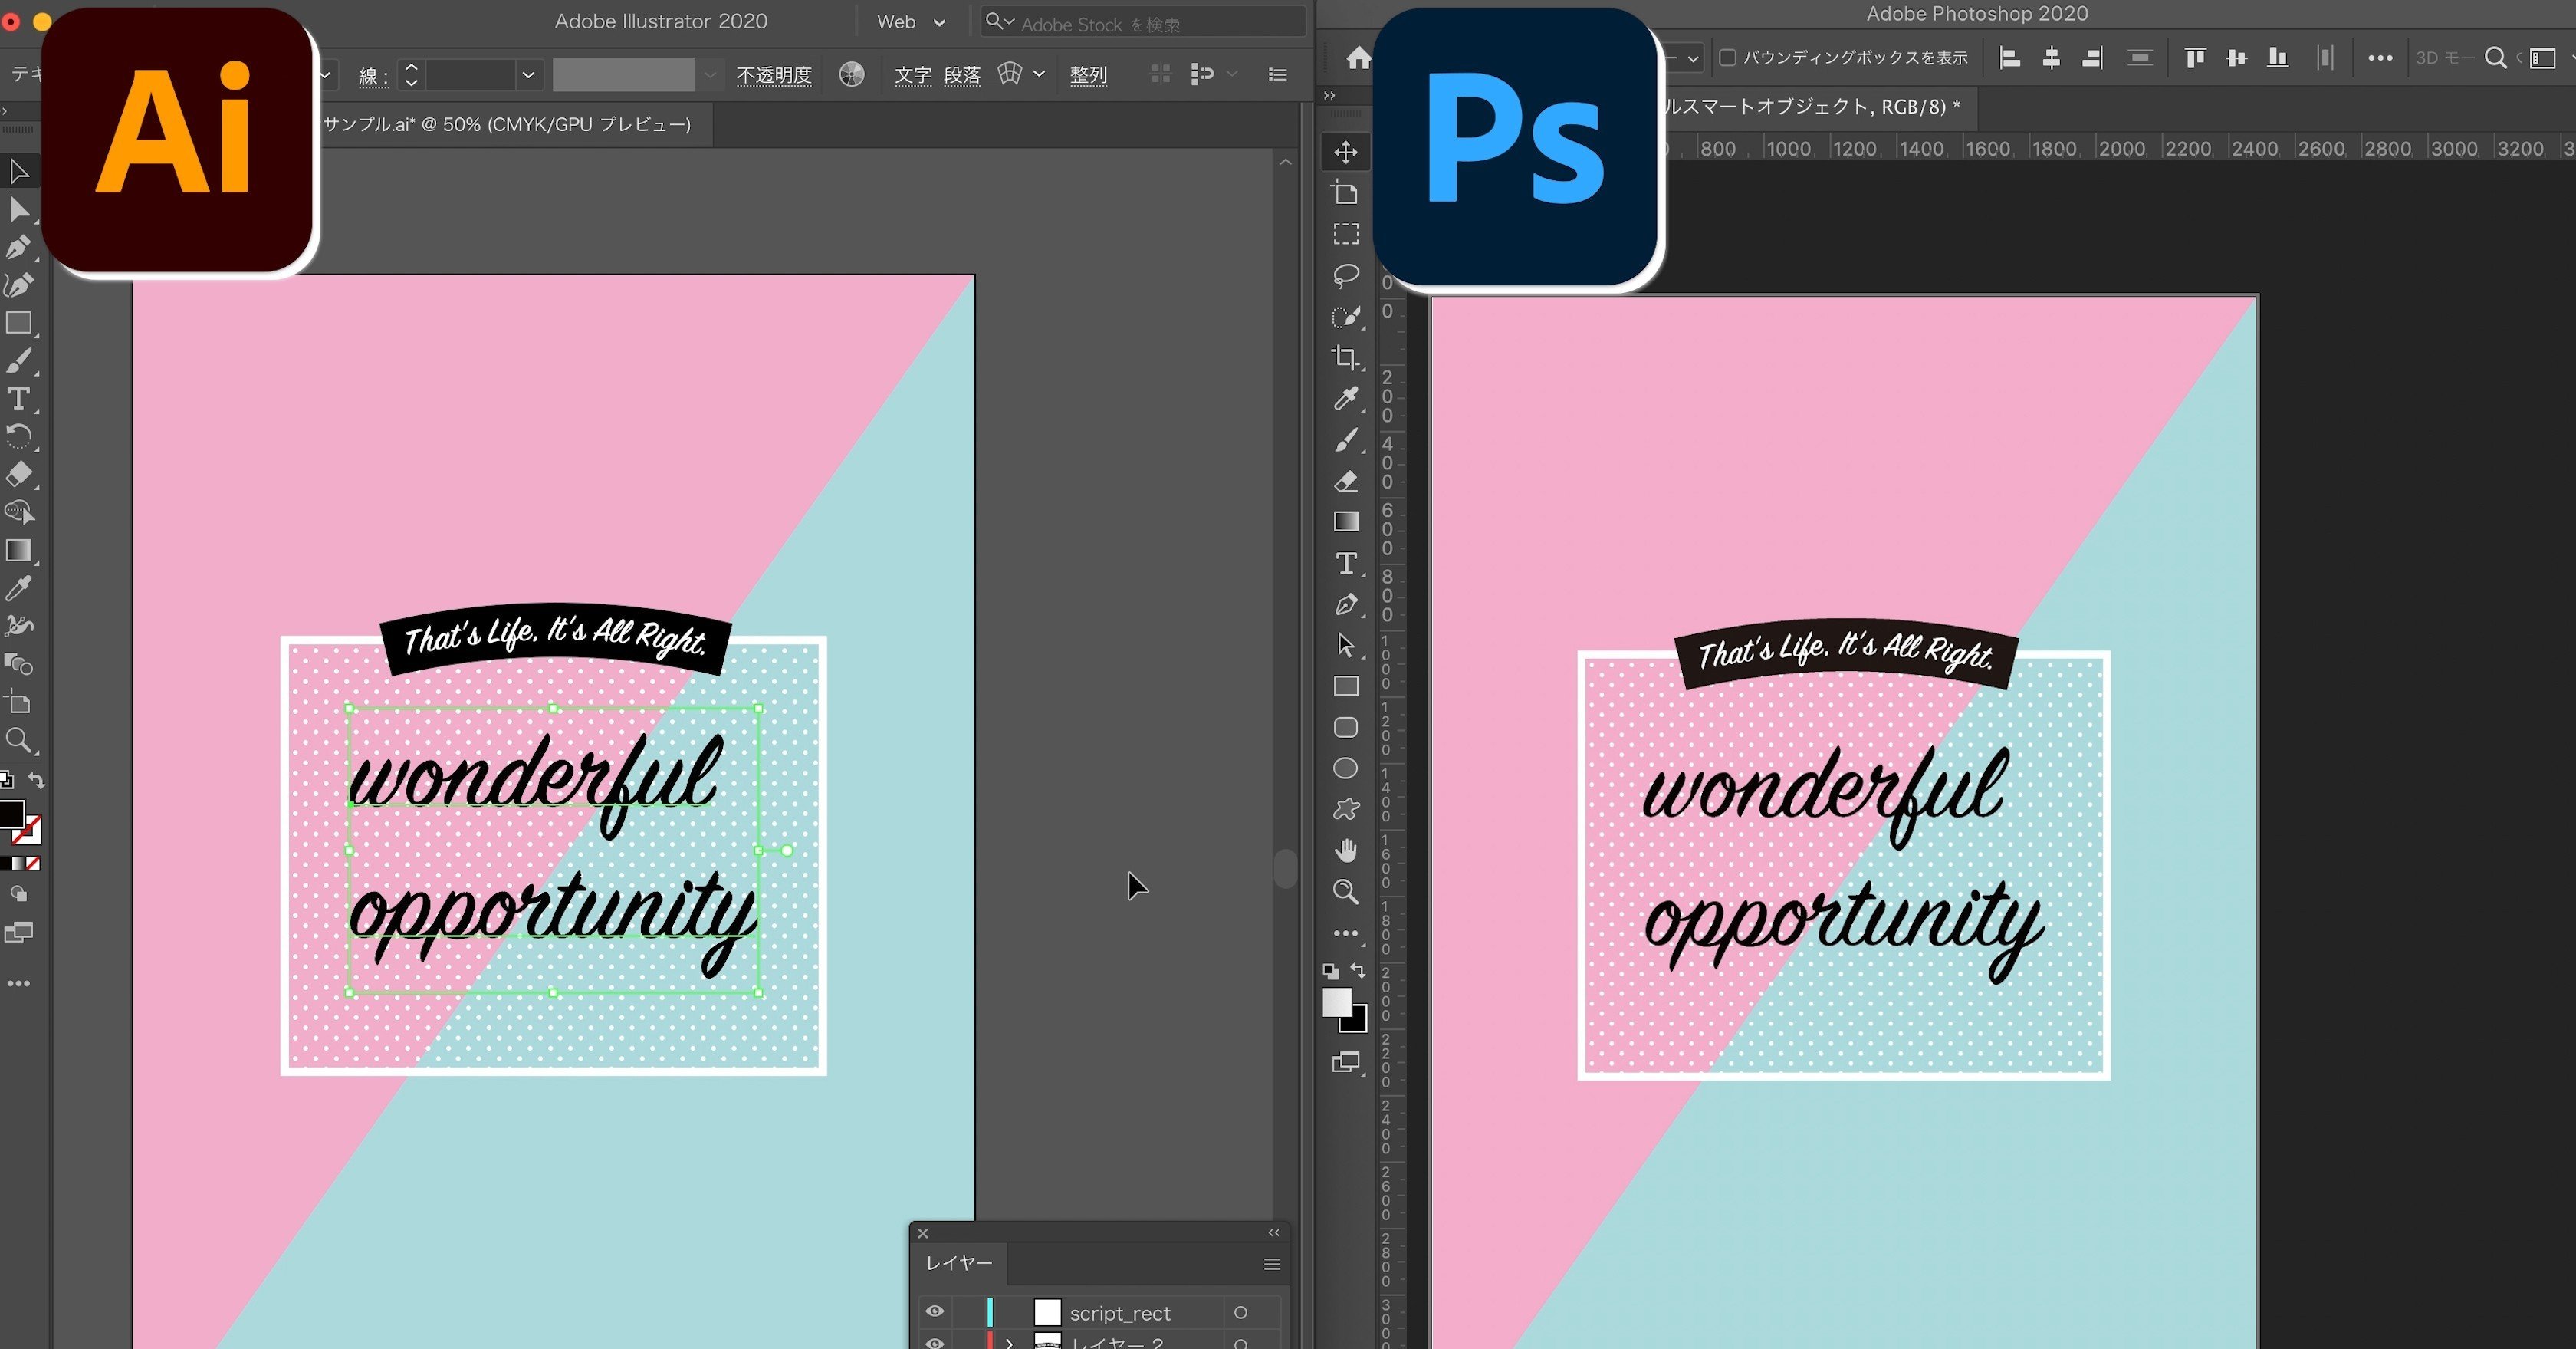Enable the バウンディングボックスを表示 checkbox
Image resolution: width=2576 pixels, height=1349 pixels.
[x=1727, y=58]
